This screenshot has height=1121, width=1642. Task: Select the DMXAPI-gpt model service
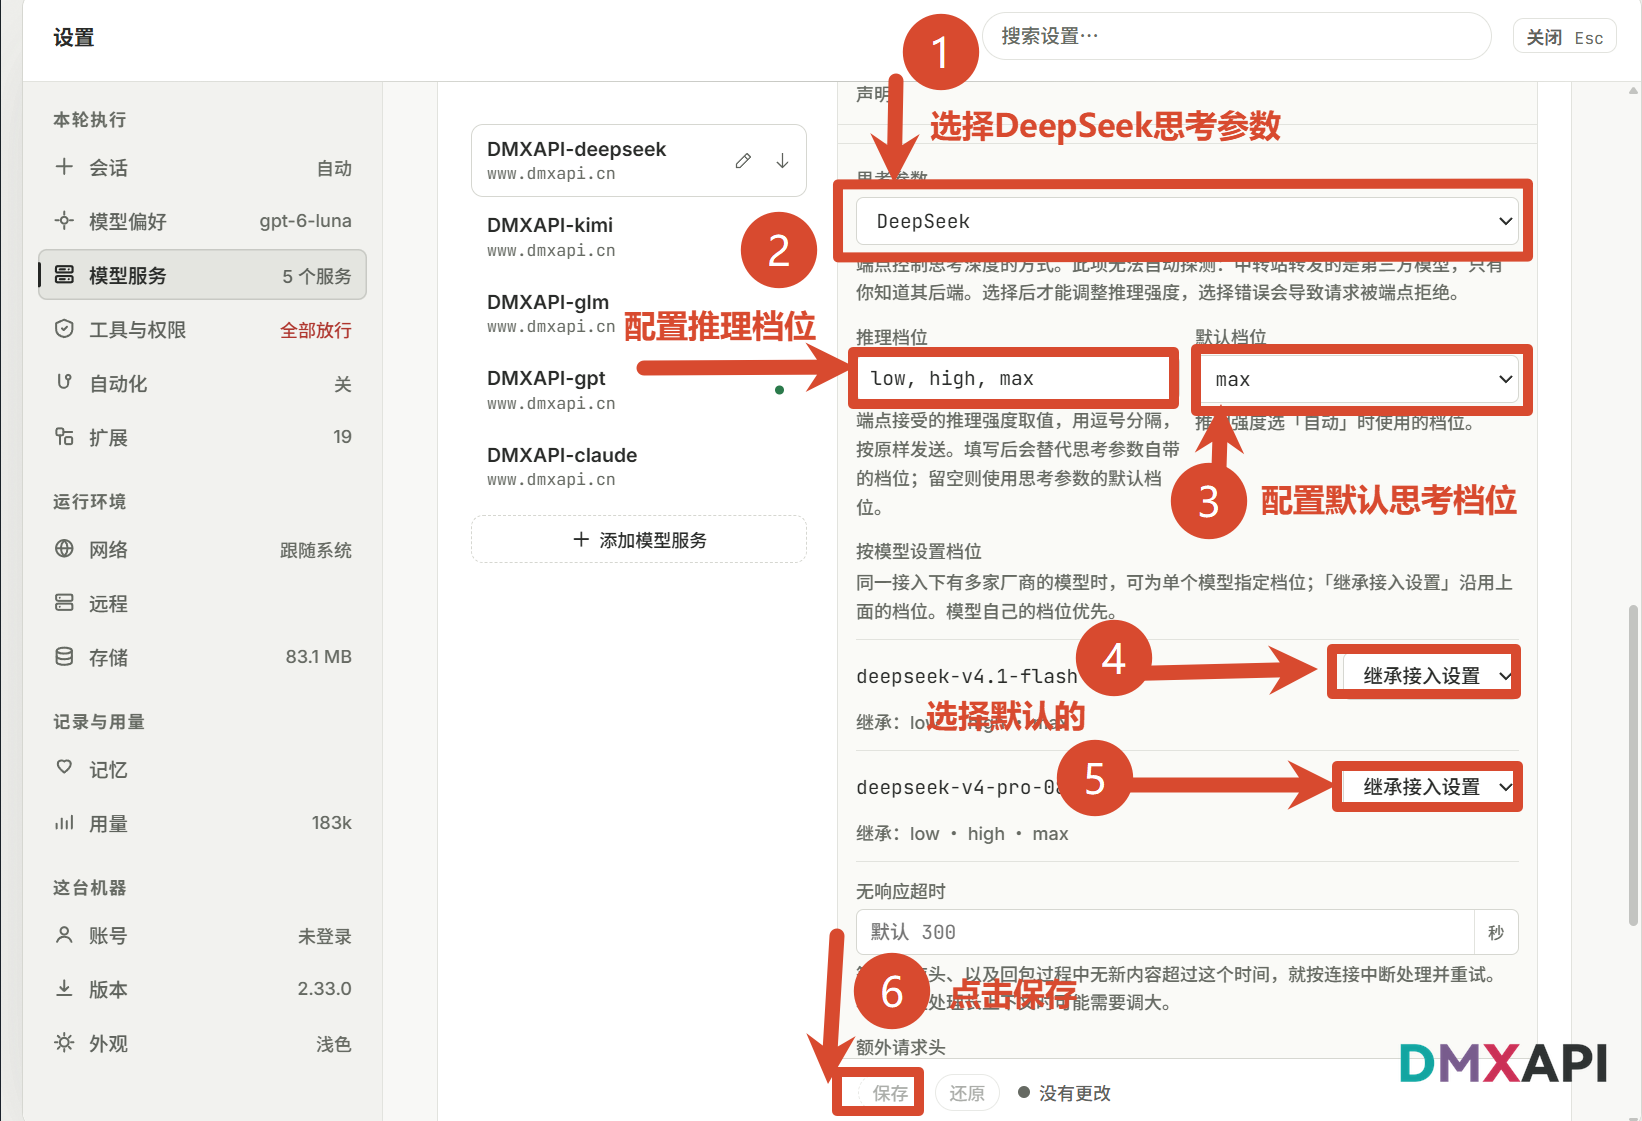(x=639, y=390)
